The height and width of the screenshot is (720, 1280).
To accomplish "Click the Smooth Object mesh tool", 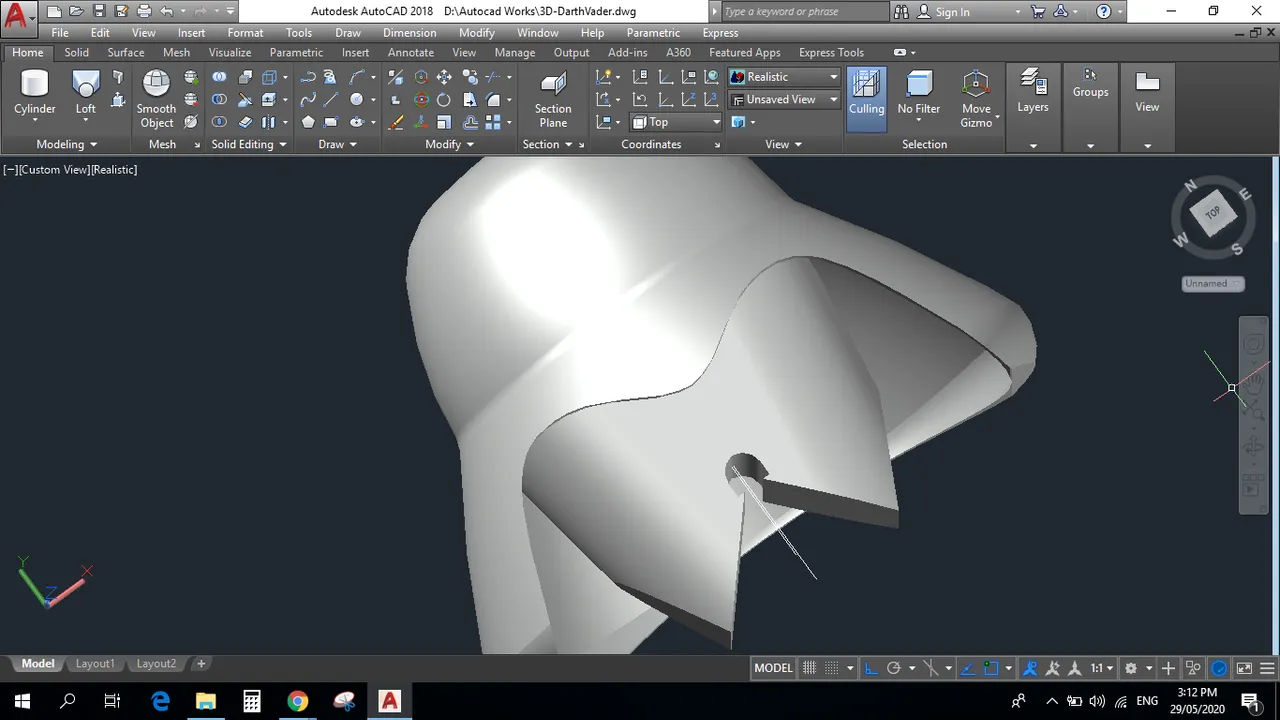I will 156,99.
